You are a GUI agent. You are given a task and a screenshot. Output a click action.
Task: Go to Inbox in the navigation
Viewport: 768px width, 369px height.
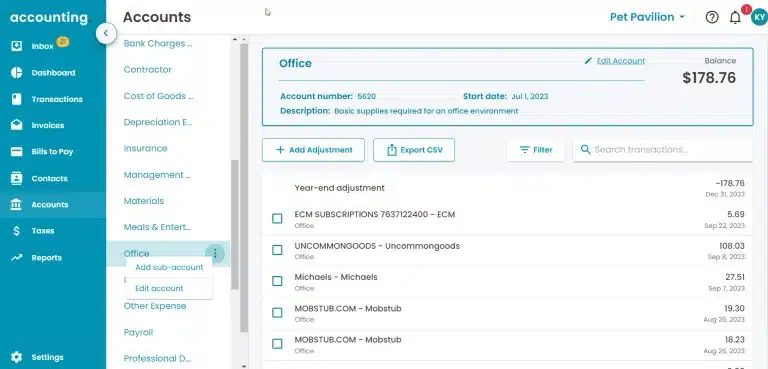(x=43, y=46)
